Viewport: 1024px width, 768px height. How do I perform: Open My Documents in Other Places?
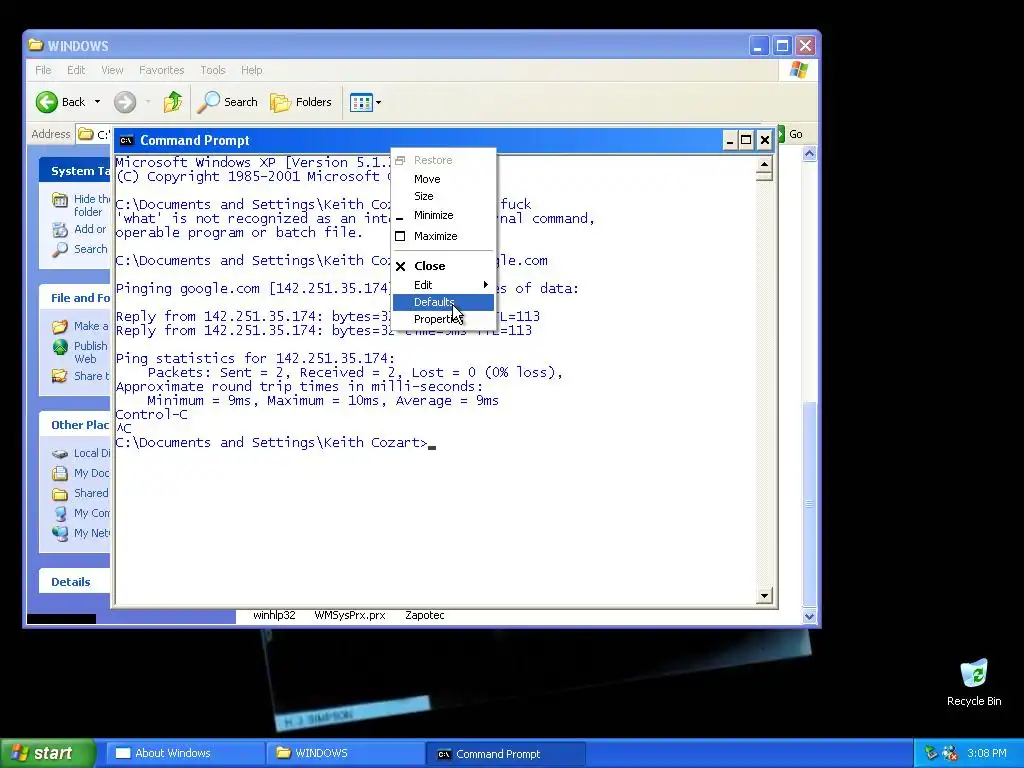pyautogui.click(x=91, y=473)
